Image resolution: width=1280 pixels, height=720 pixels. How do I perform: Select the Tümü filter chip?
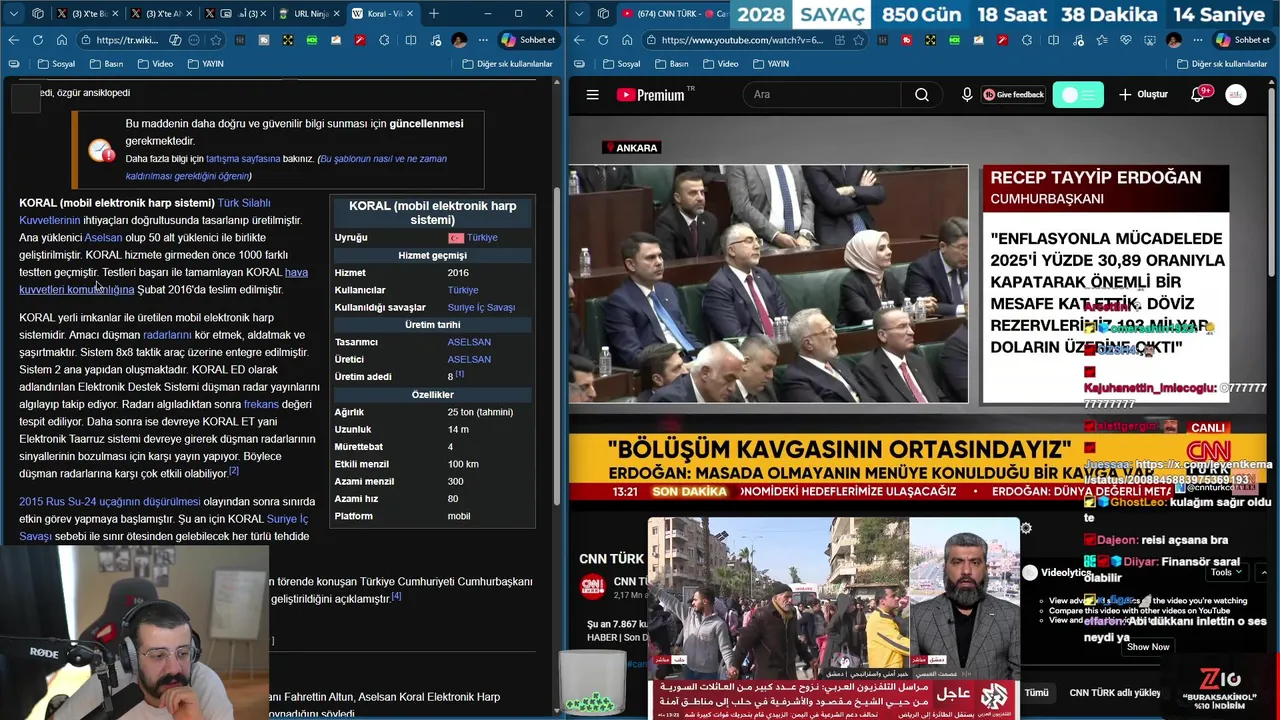1036,692
